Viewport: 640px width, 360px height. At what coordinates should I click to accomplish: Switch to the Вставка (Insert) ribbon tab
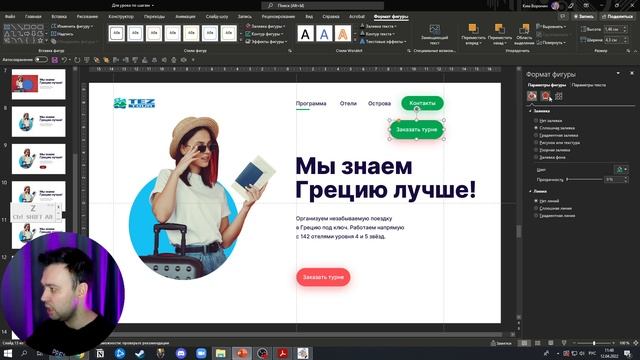(x=59, y=17)
